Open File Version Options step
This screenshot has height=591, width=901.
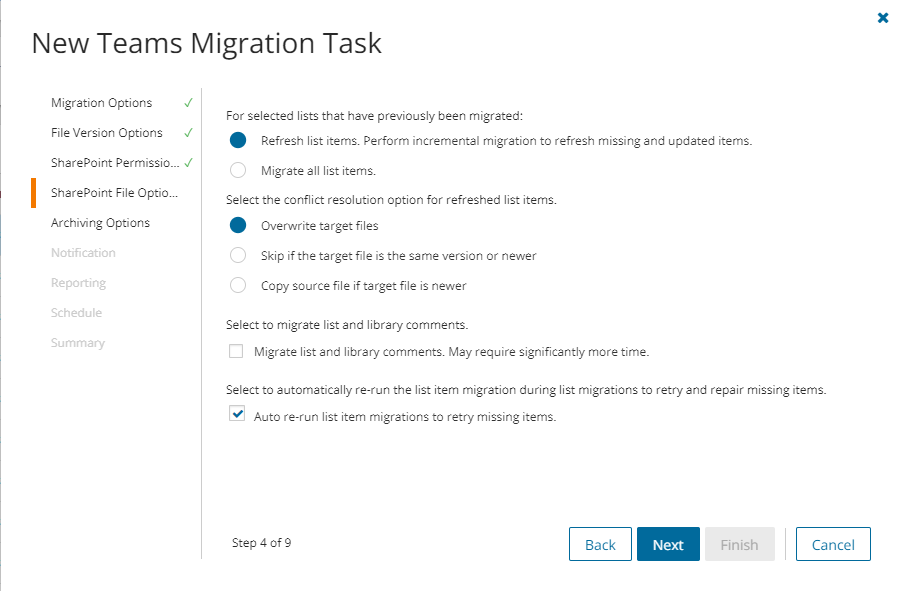click(106, 133)
